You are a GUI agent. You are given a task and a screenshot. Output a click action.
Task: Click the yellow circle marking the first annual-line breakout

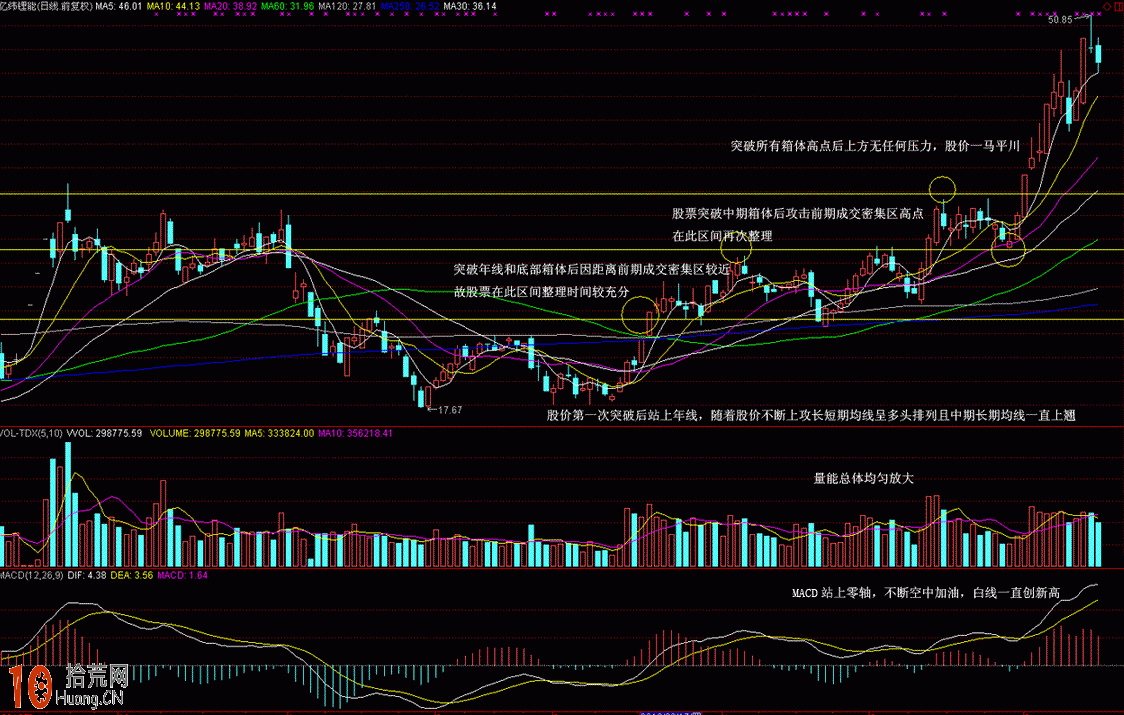643,312
